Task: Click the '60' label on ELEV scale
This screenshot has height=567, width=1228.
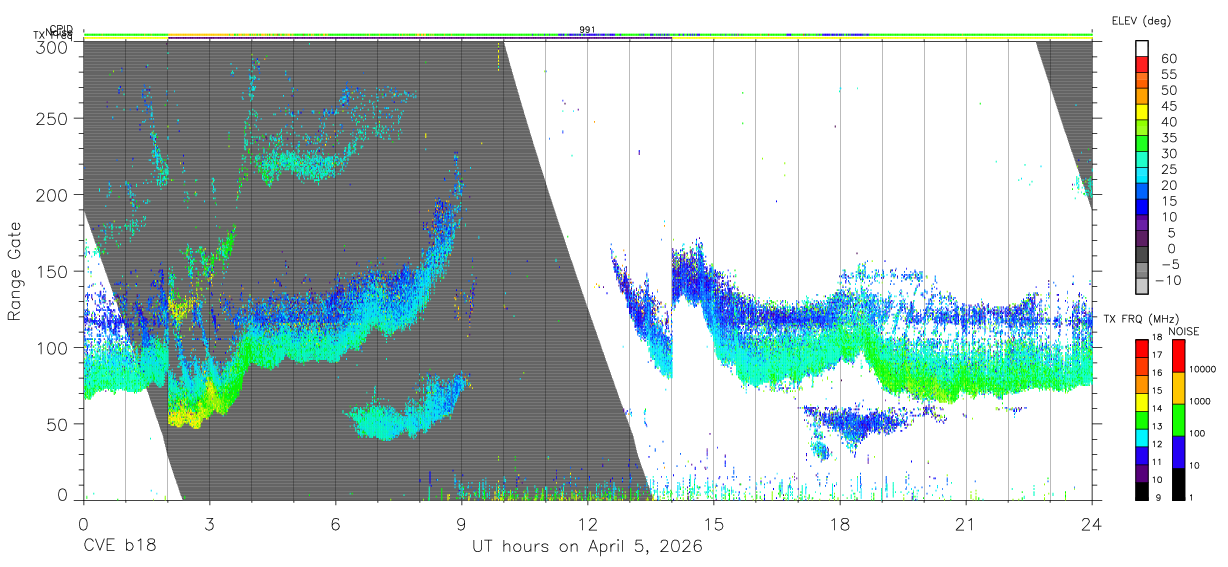Action: click(x=1170, y=57)
